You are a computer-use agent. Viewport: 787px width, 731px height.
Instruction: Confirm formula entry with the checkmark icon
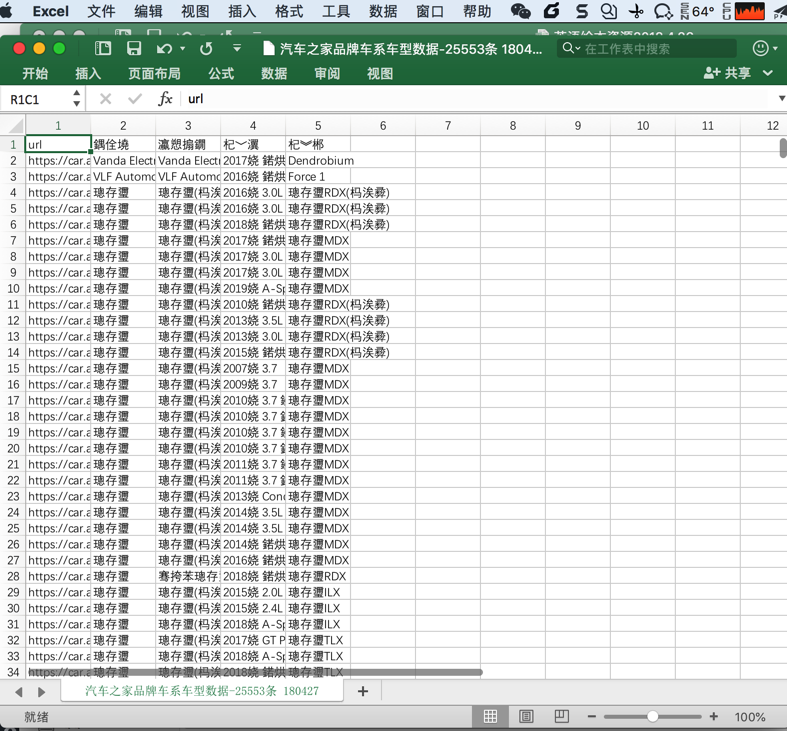(135, 99)
